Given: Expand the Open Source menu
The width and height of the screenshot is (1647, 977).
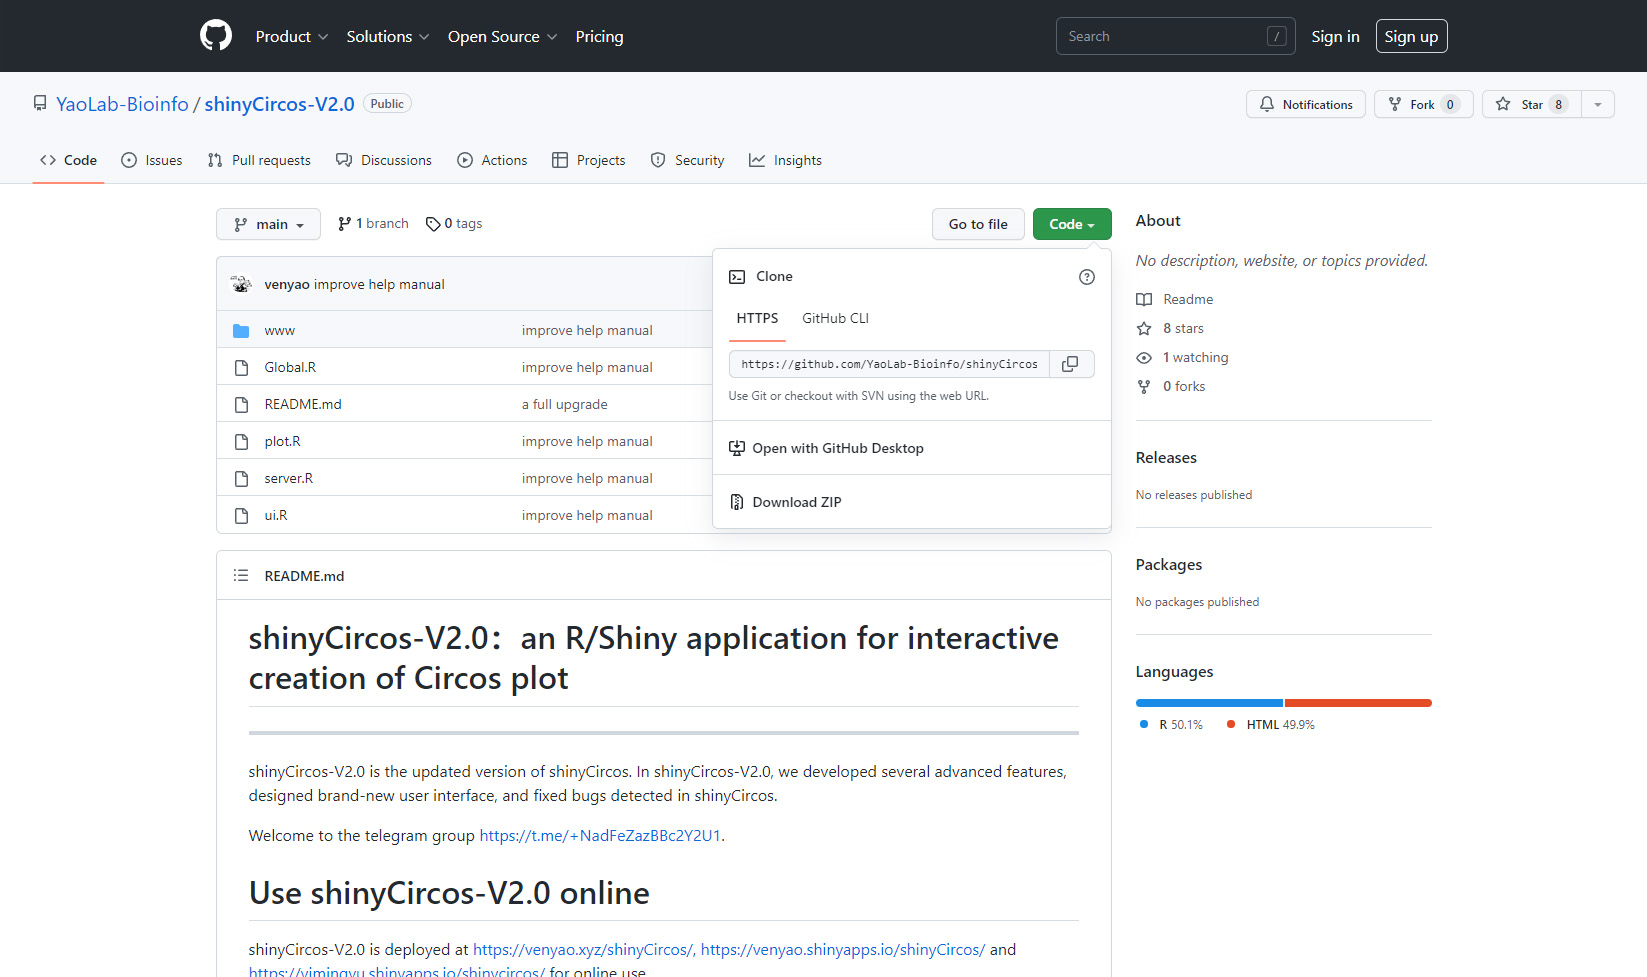Looking at the screenshot, I should click(502, 36).
